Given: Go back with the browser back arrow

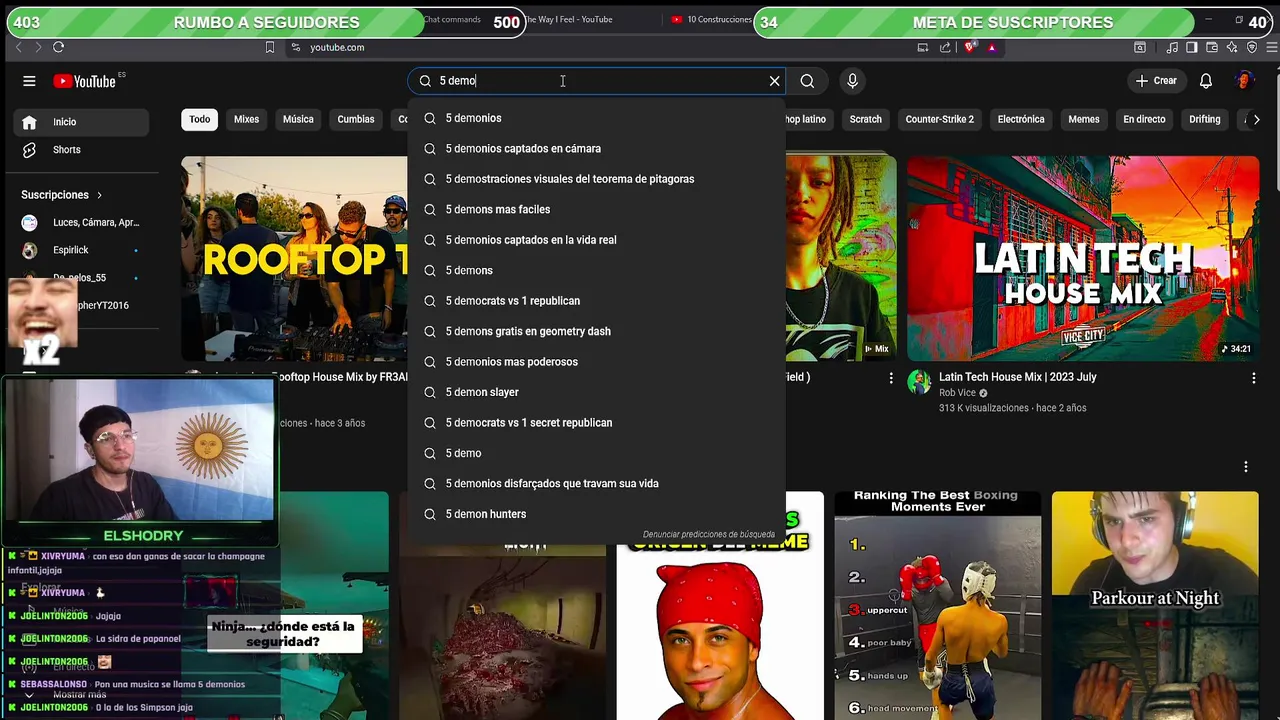Looking at the screenshot, I should click(18, 47).
